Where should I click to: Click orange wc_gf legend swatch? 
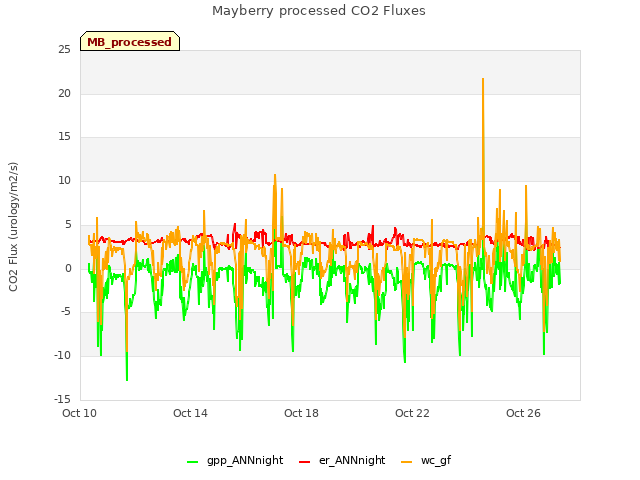tap(407, 461)
